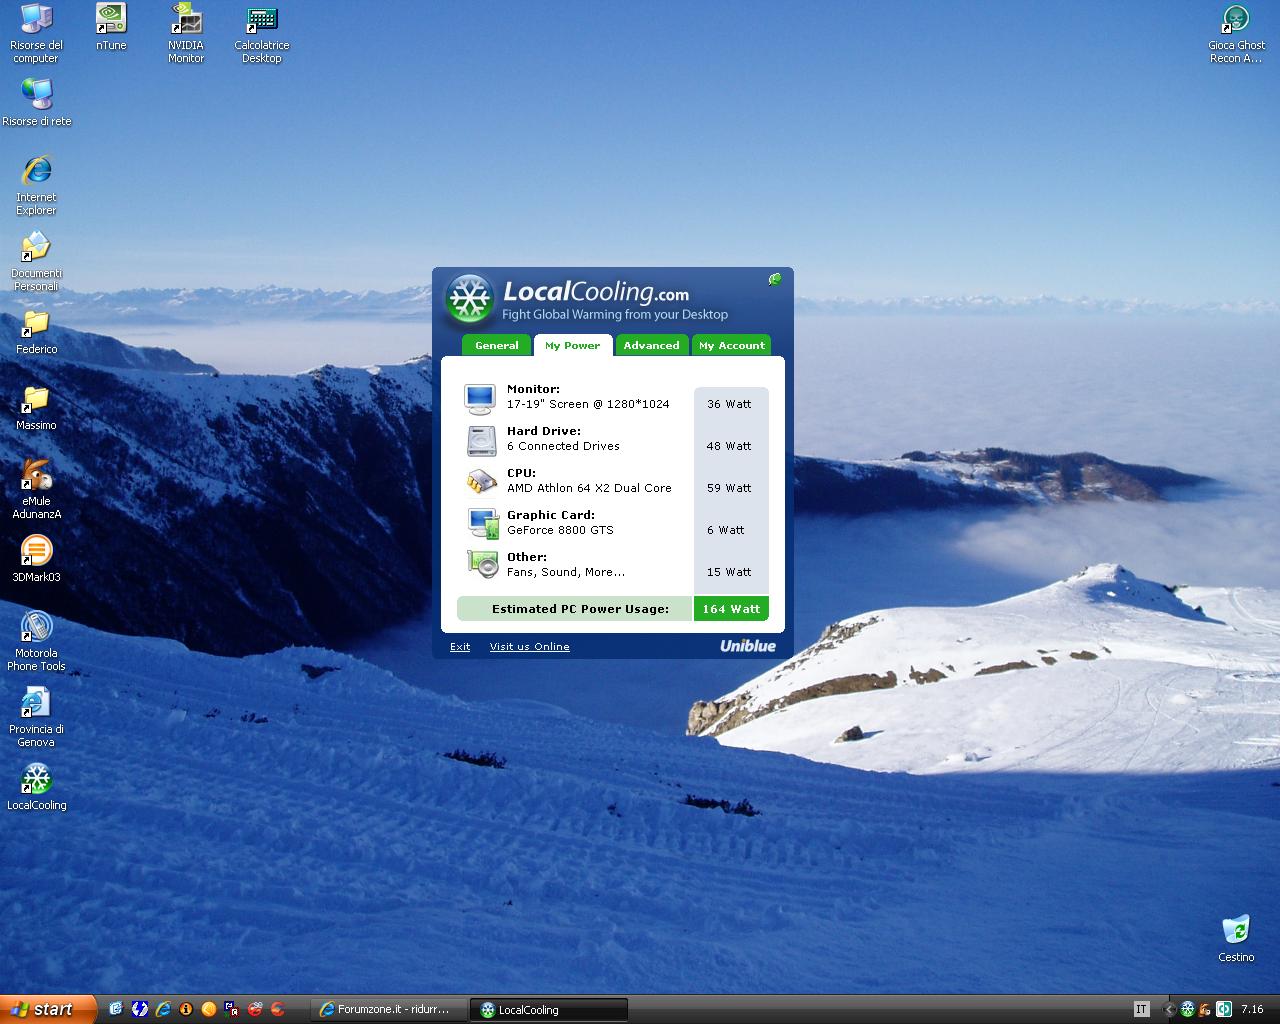Open the Visit us Online link
1280x1024 pixels.
pos(530,647)
